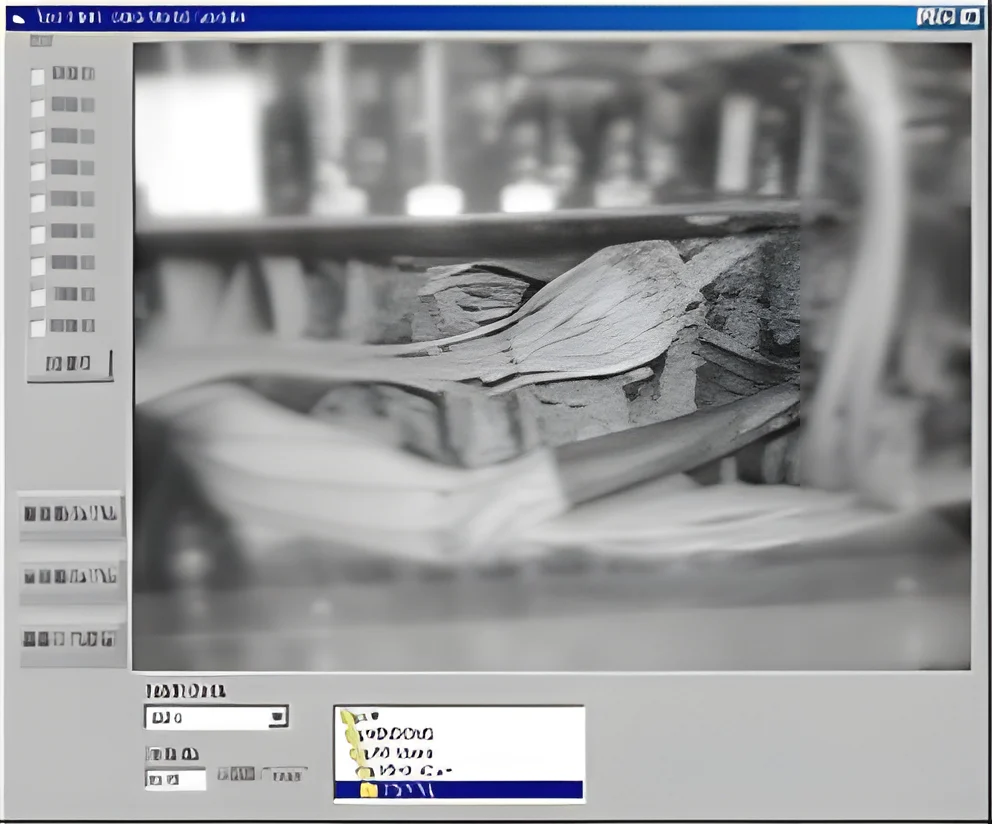Tick the second checkbox in the left column

click(38, 108)
